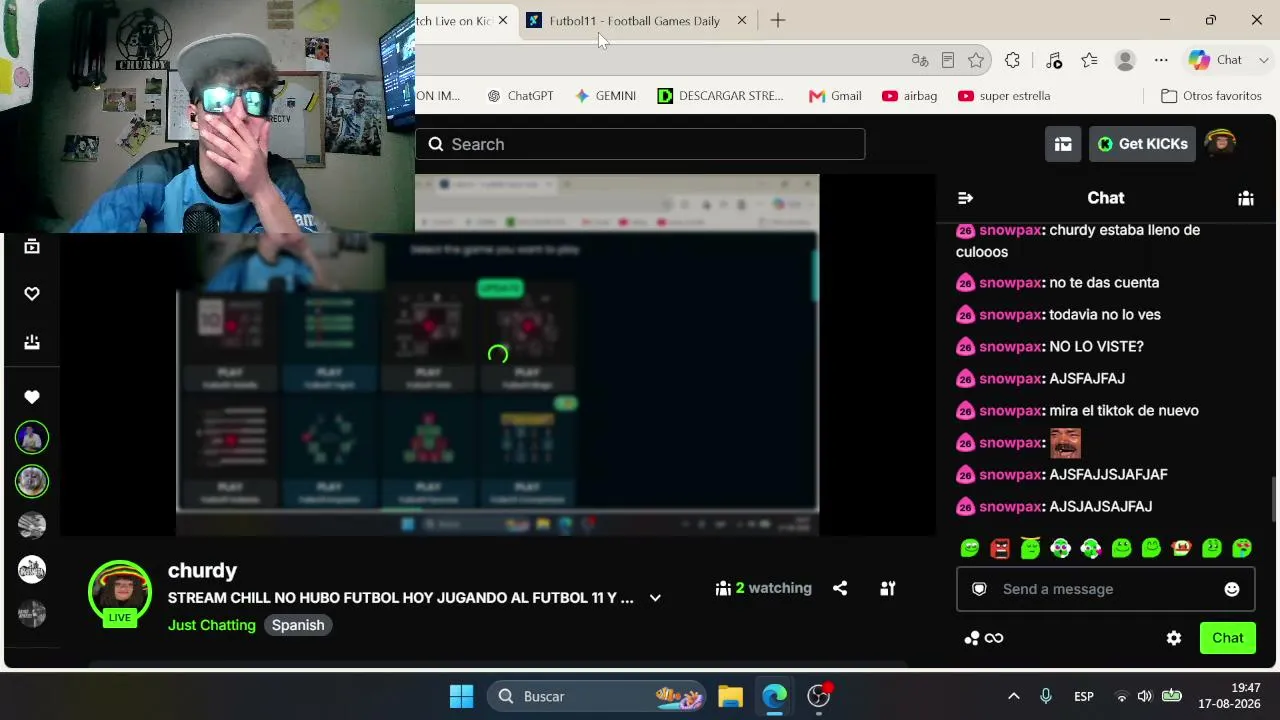Insert the heart-eyes green quick emote
The width and height of the screenshot is (1280, 720).
click(x=1242, y=548)
